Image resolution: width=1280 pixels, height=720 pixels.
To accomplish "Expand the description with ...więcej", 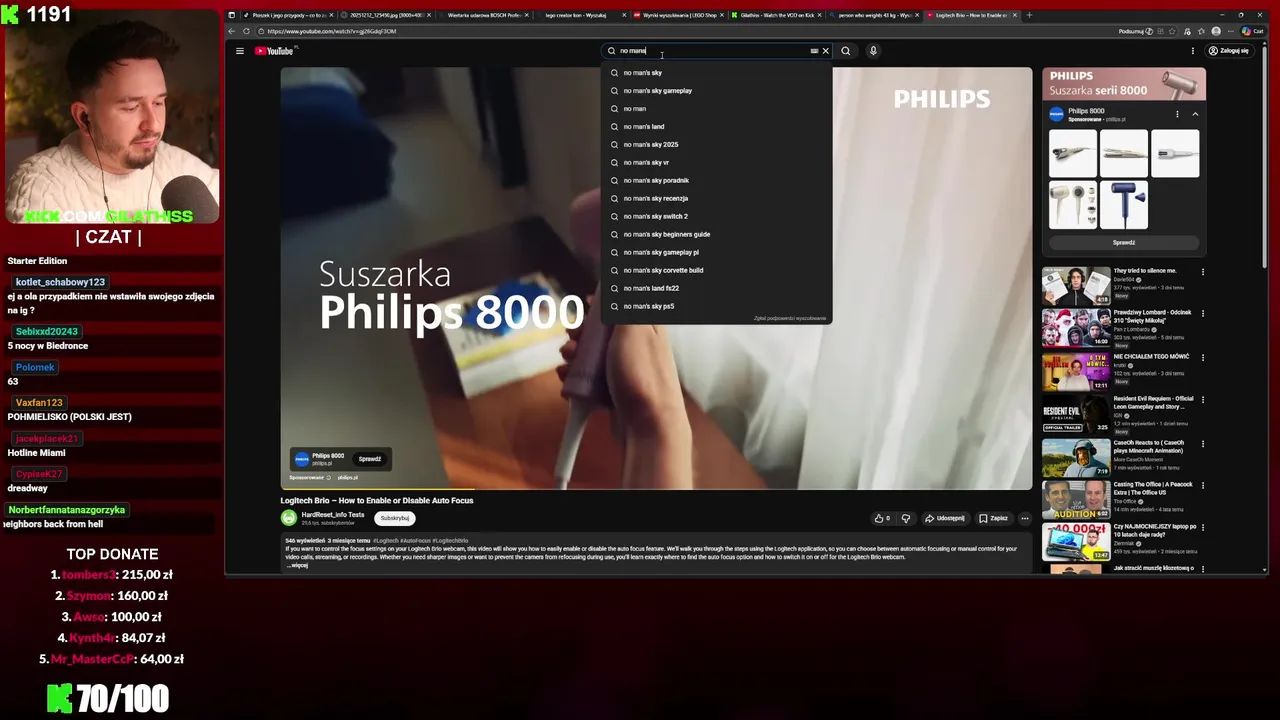I will [298, 565].
